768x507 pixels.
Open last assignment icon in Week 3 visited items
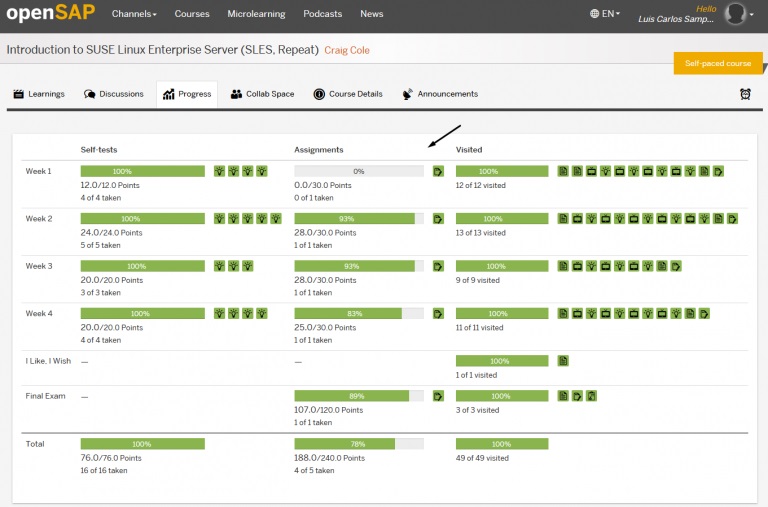point(676,266)
